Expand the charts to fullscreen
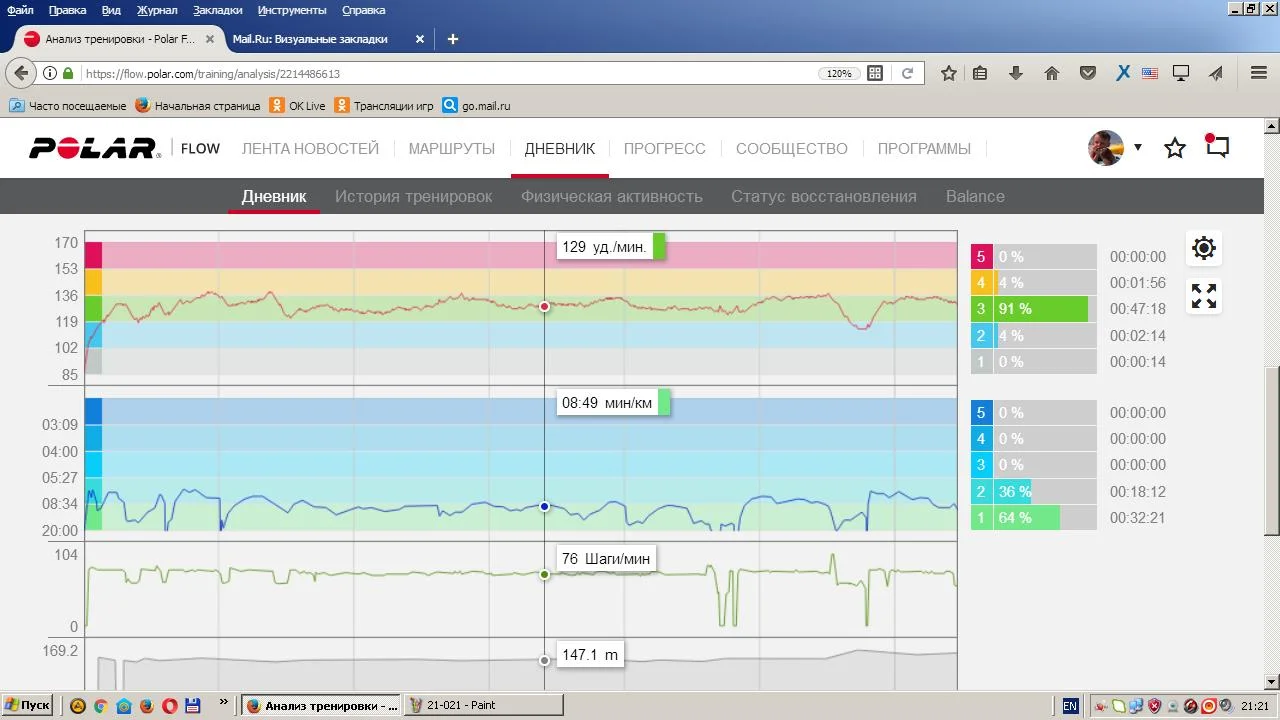 tap(1204, 296)
